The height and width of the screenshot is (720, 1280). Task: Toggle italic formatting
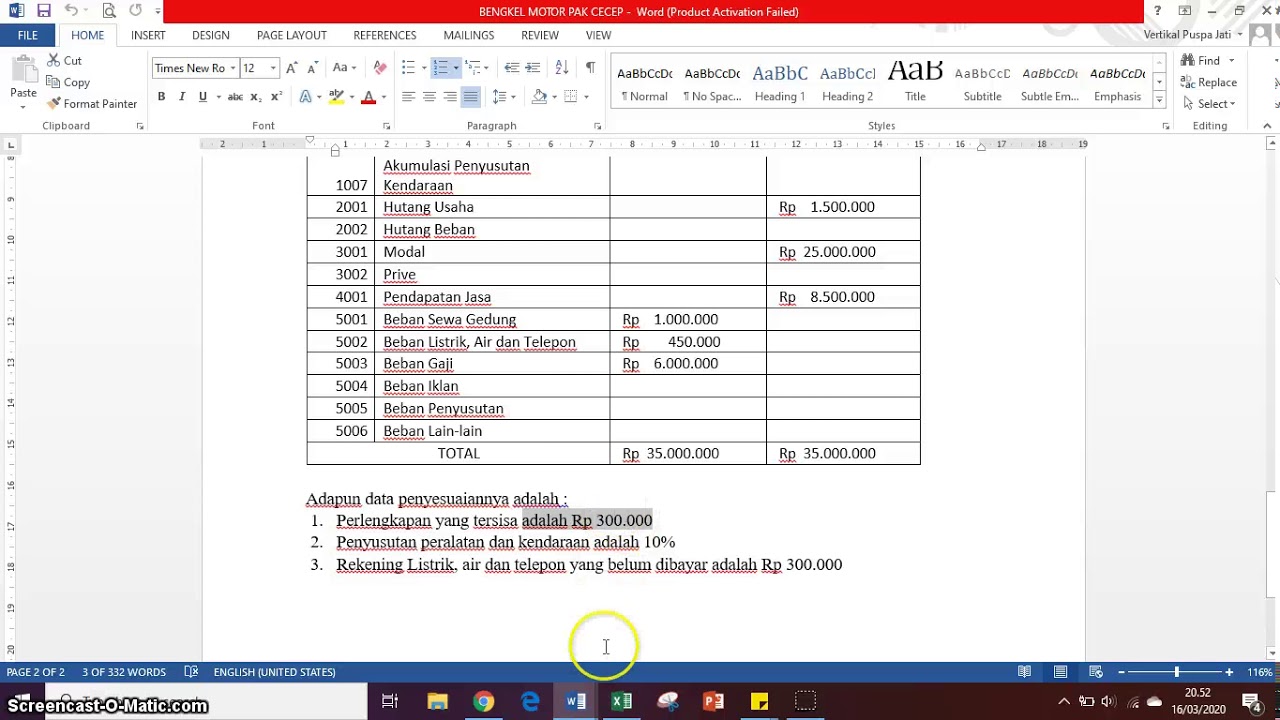(x=182, y=97)
